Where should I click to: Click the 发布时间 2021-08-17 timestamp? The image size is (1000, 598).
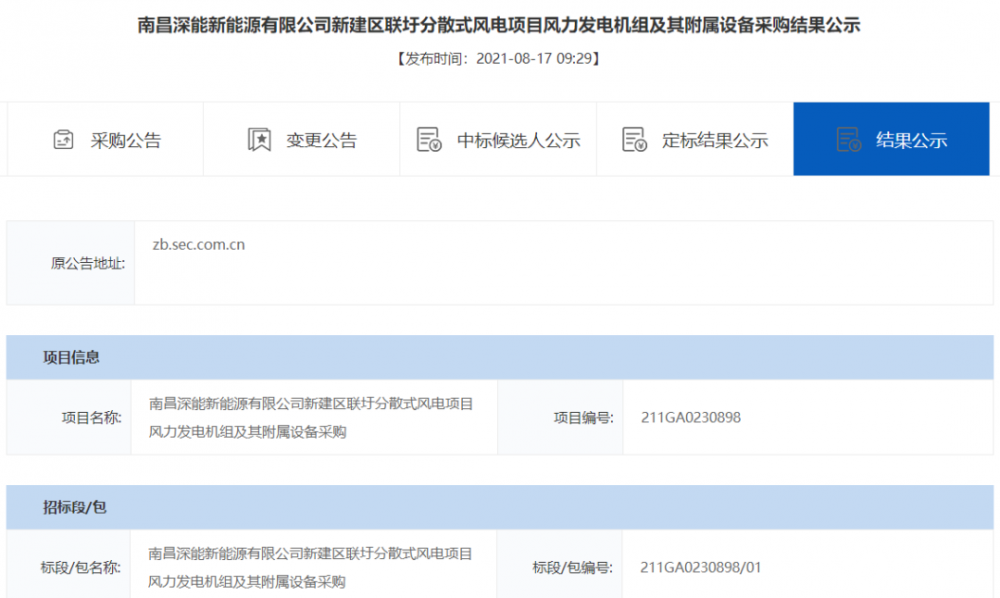[x=499, y=59]
